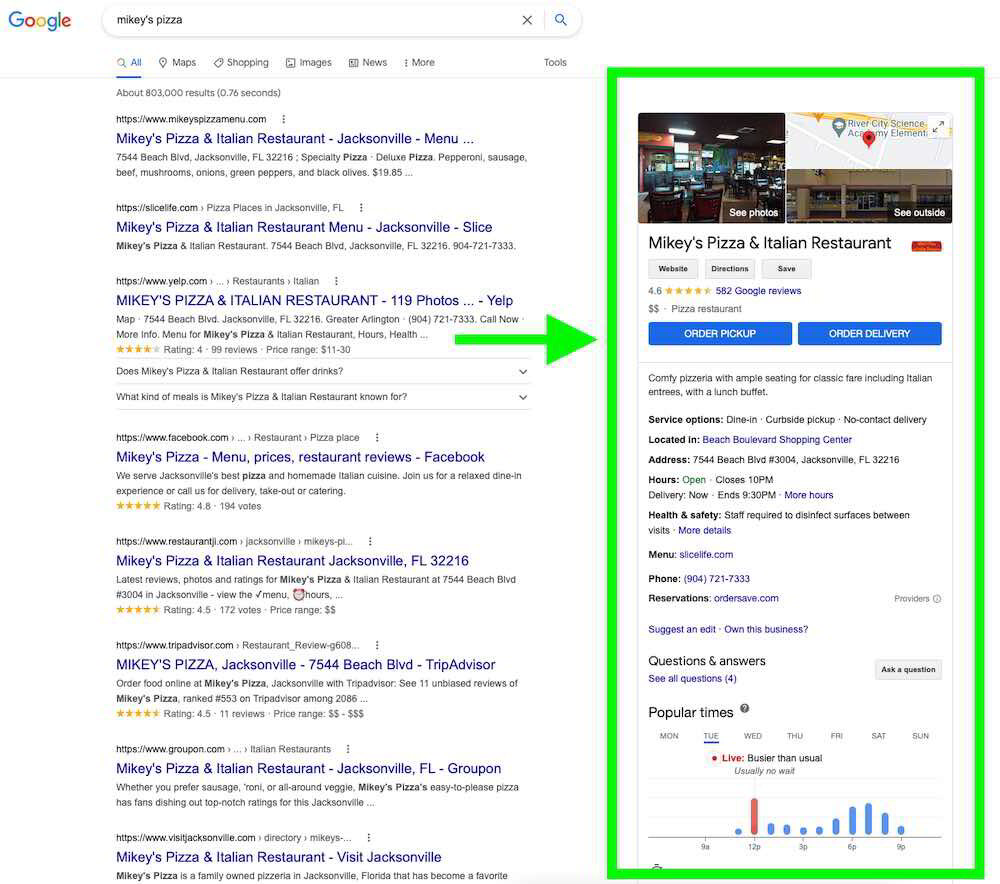Switch to the News tab
Image resolution: width=1000 pixels, height=884 pixels.
[x=368, y=62]
